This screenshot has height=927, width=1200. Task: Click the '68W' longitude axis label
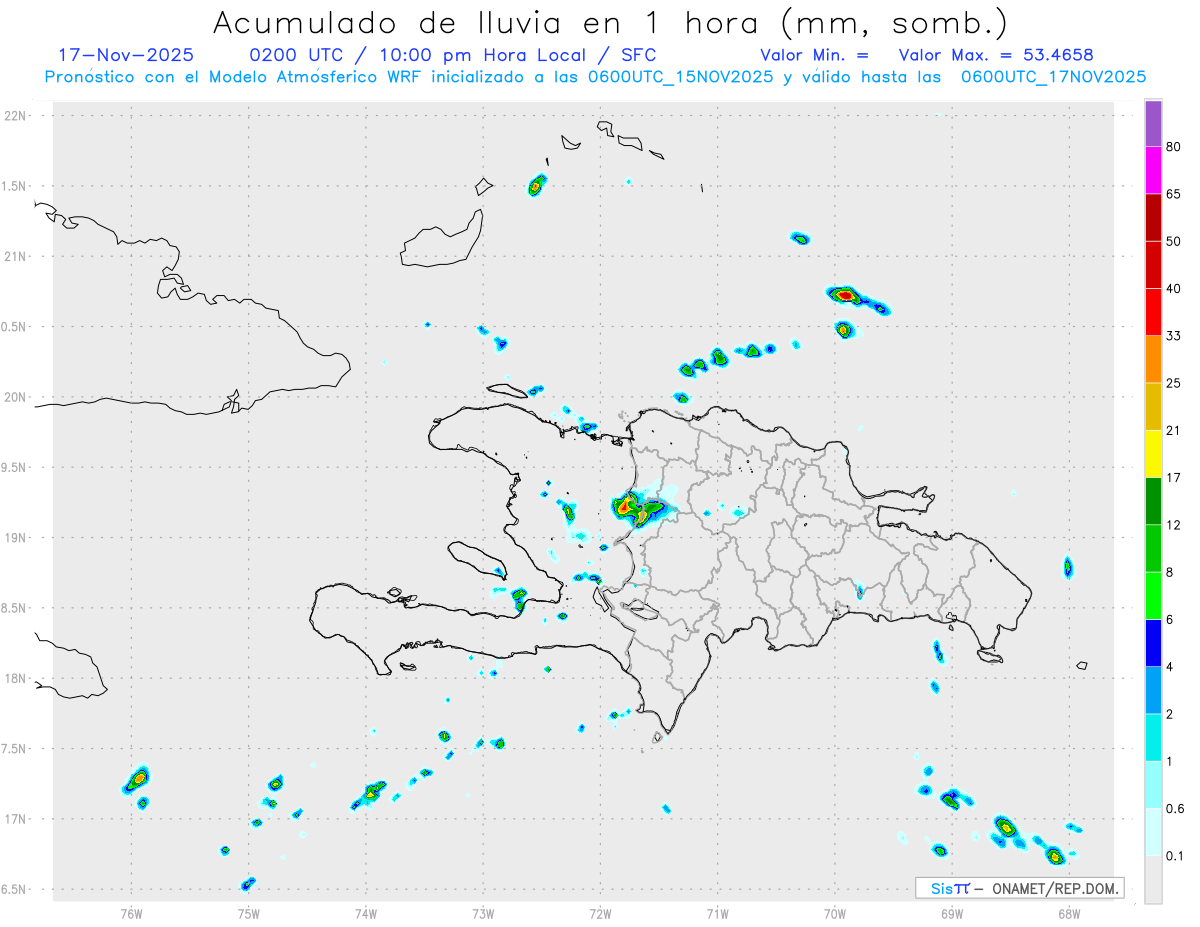(x=1069, y=913)
